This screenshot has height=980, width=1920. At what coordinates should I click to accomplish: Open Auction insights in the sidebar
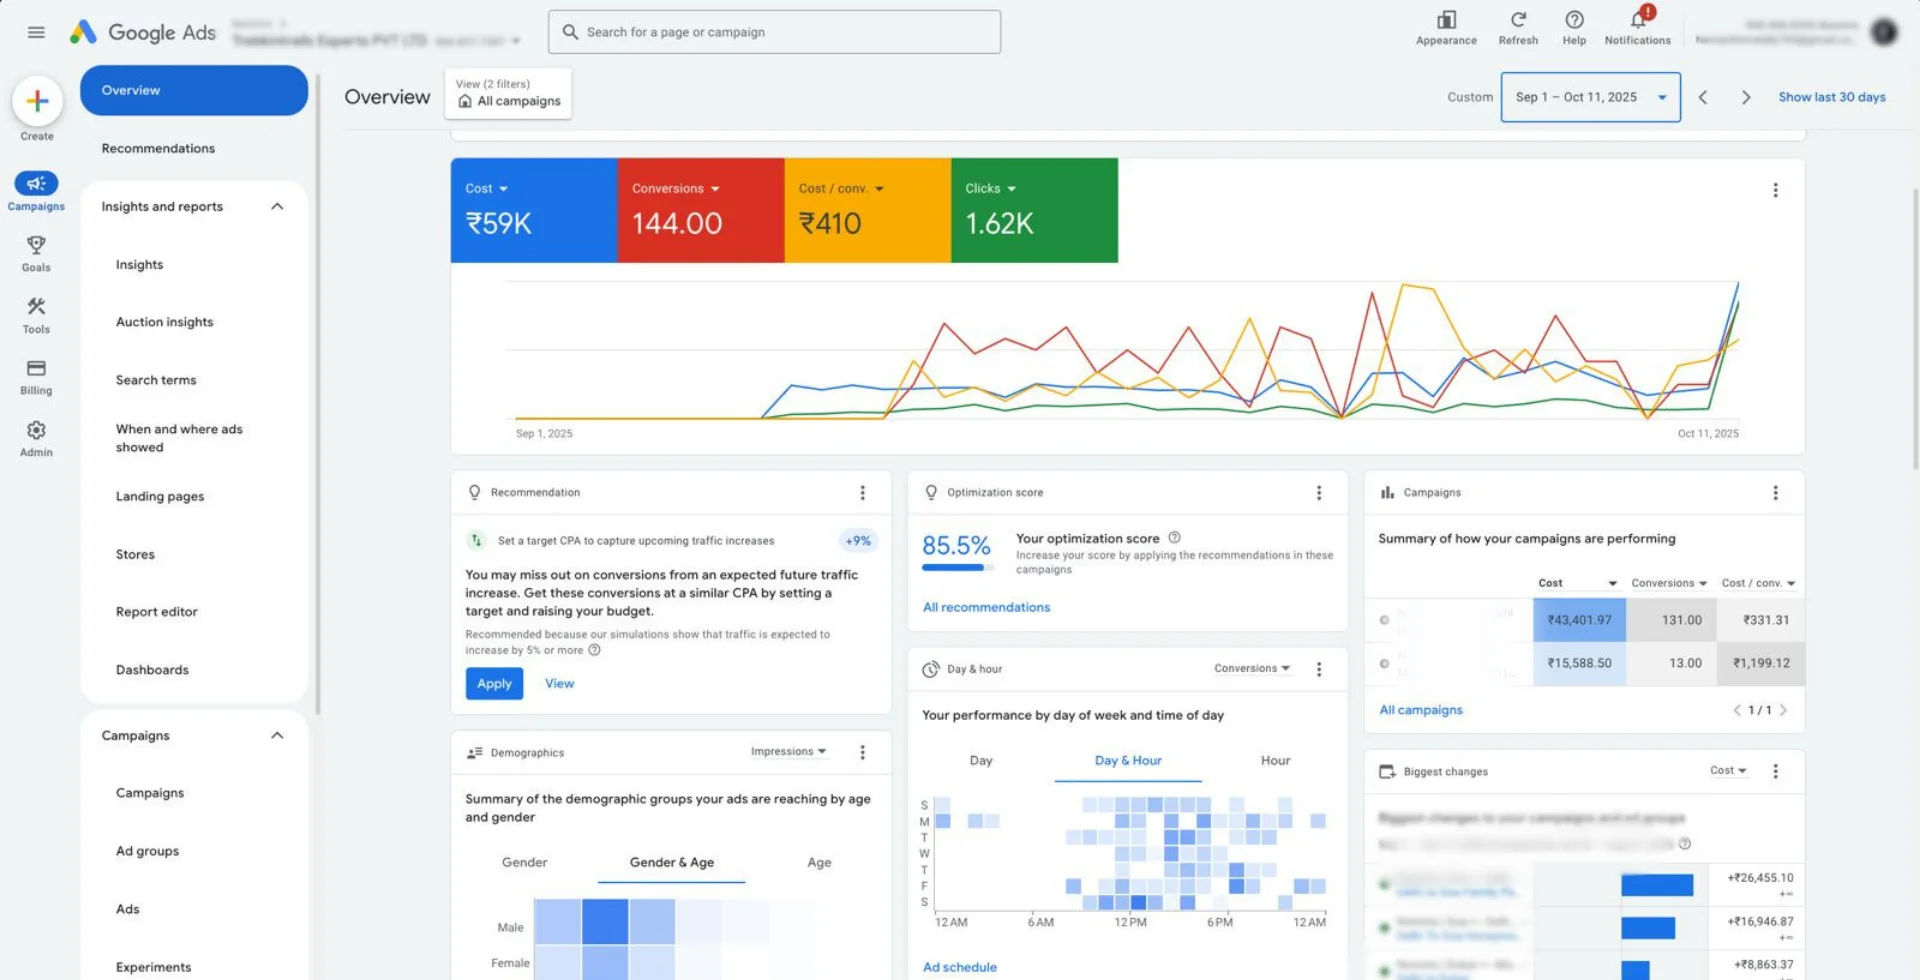pyautogui.click(x=165, y=322)
